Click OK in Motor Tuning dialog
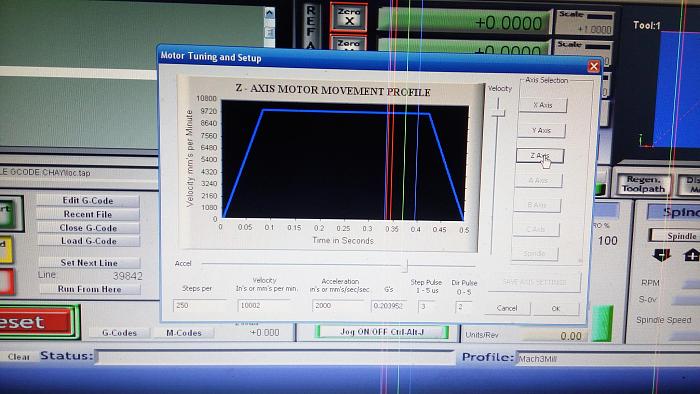 (556, 308)
